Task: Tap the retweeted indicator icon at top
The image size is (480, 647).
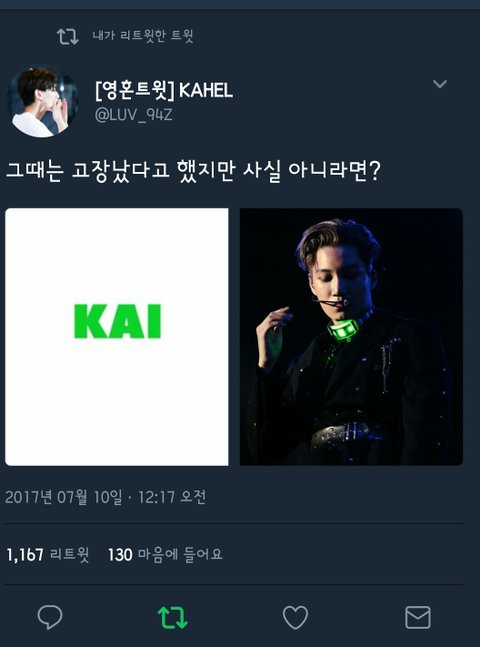Action: tap(68, 36)
